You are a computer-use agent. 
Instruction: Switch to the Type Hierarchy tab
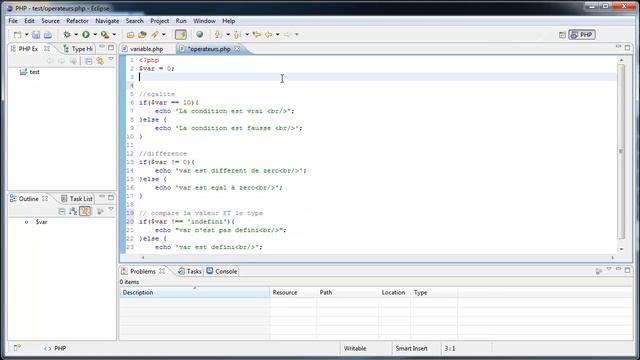click(x=78, y=49)
